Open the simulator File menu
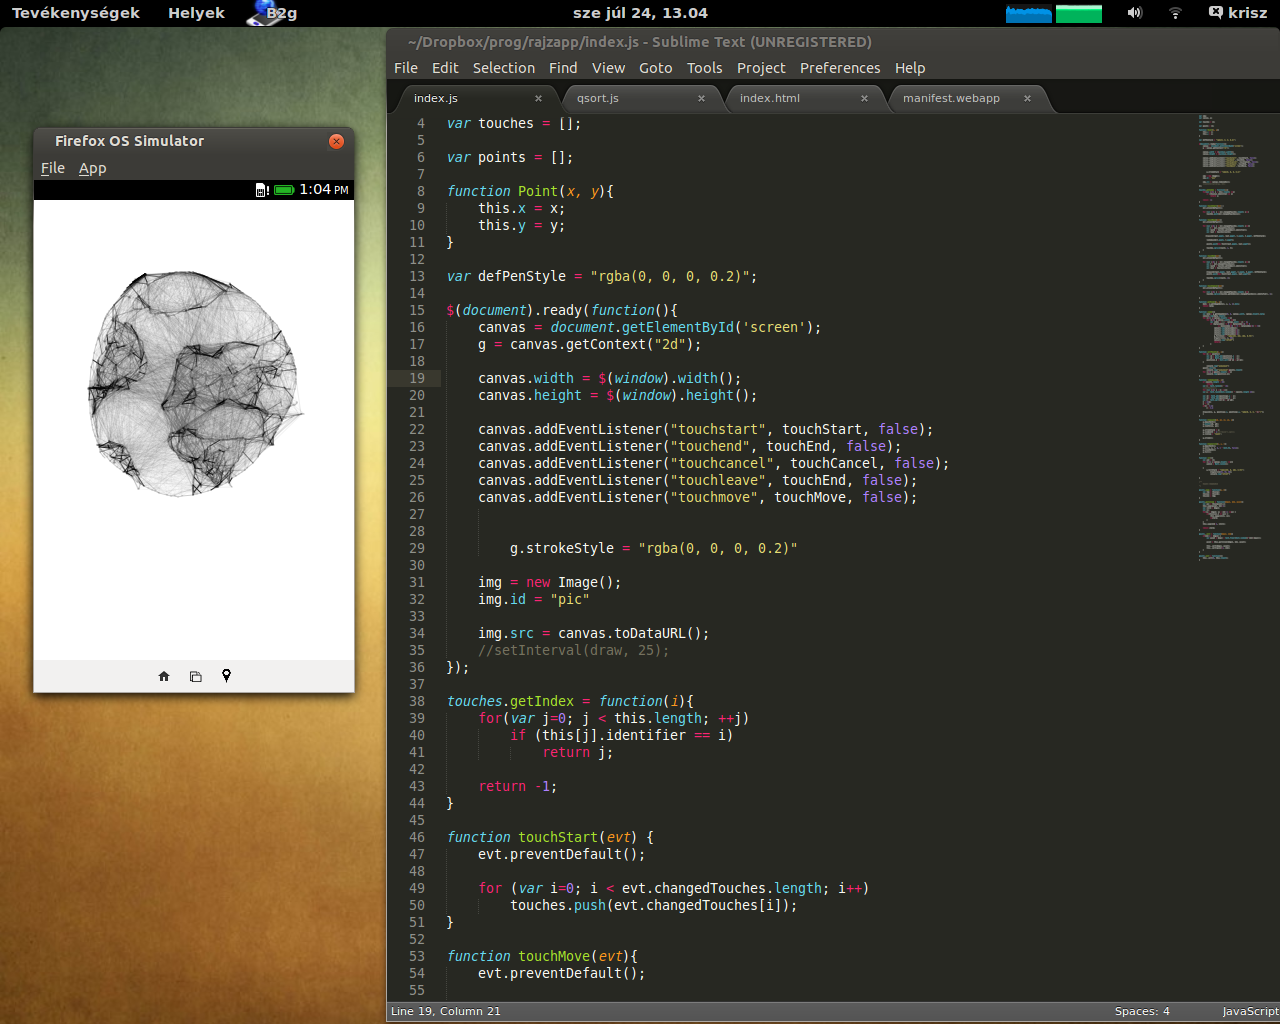The image size is (1280, 1024). point(53,168)
